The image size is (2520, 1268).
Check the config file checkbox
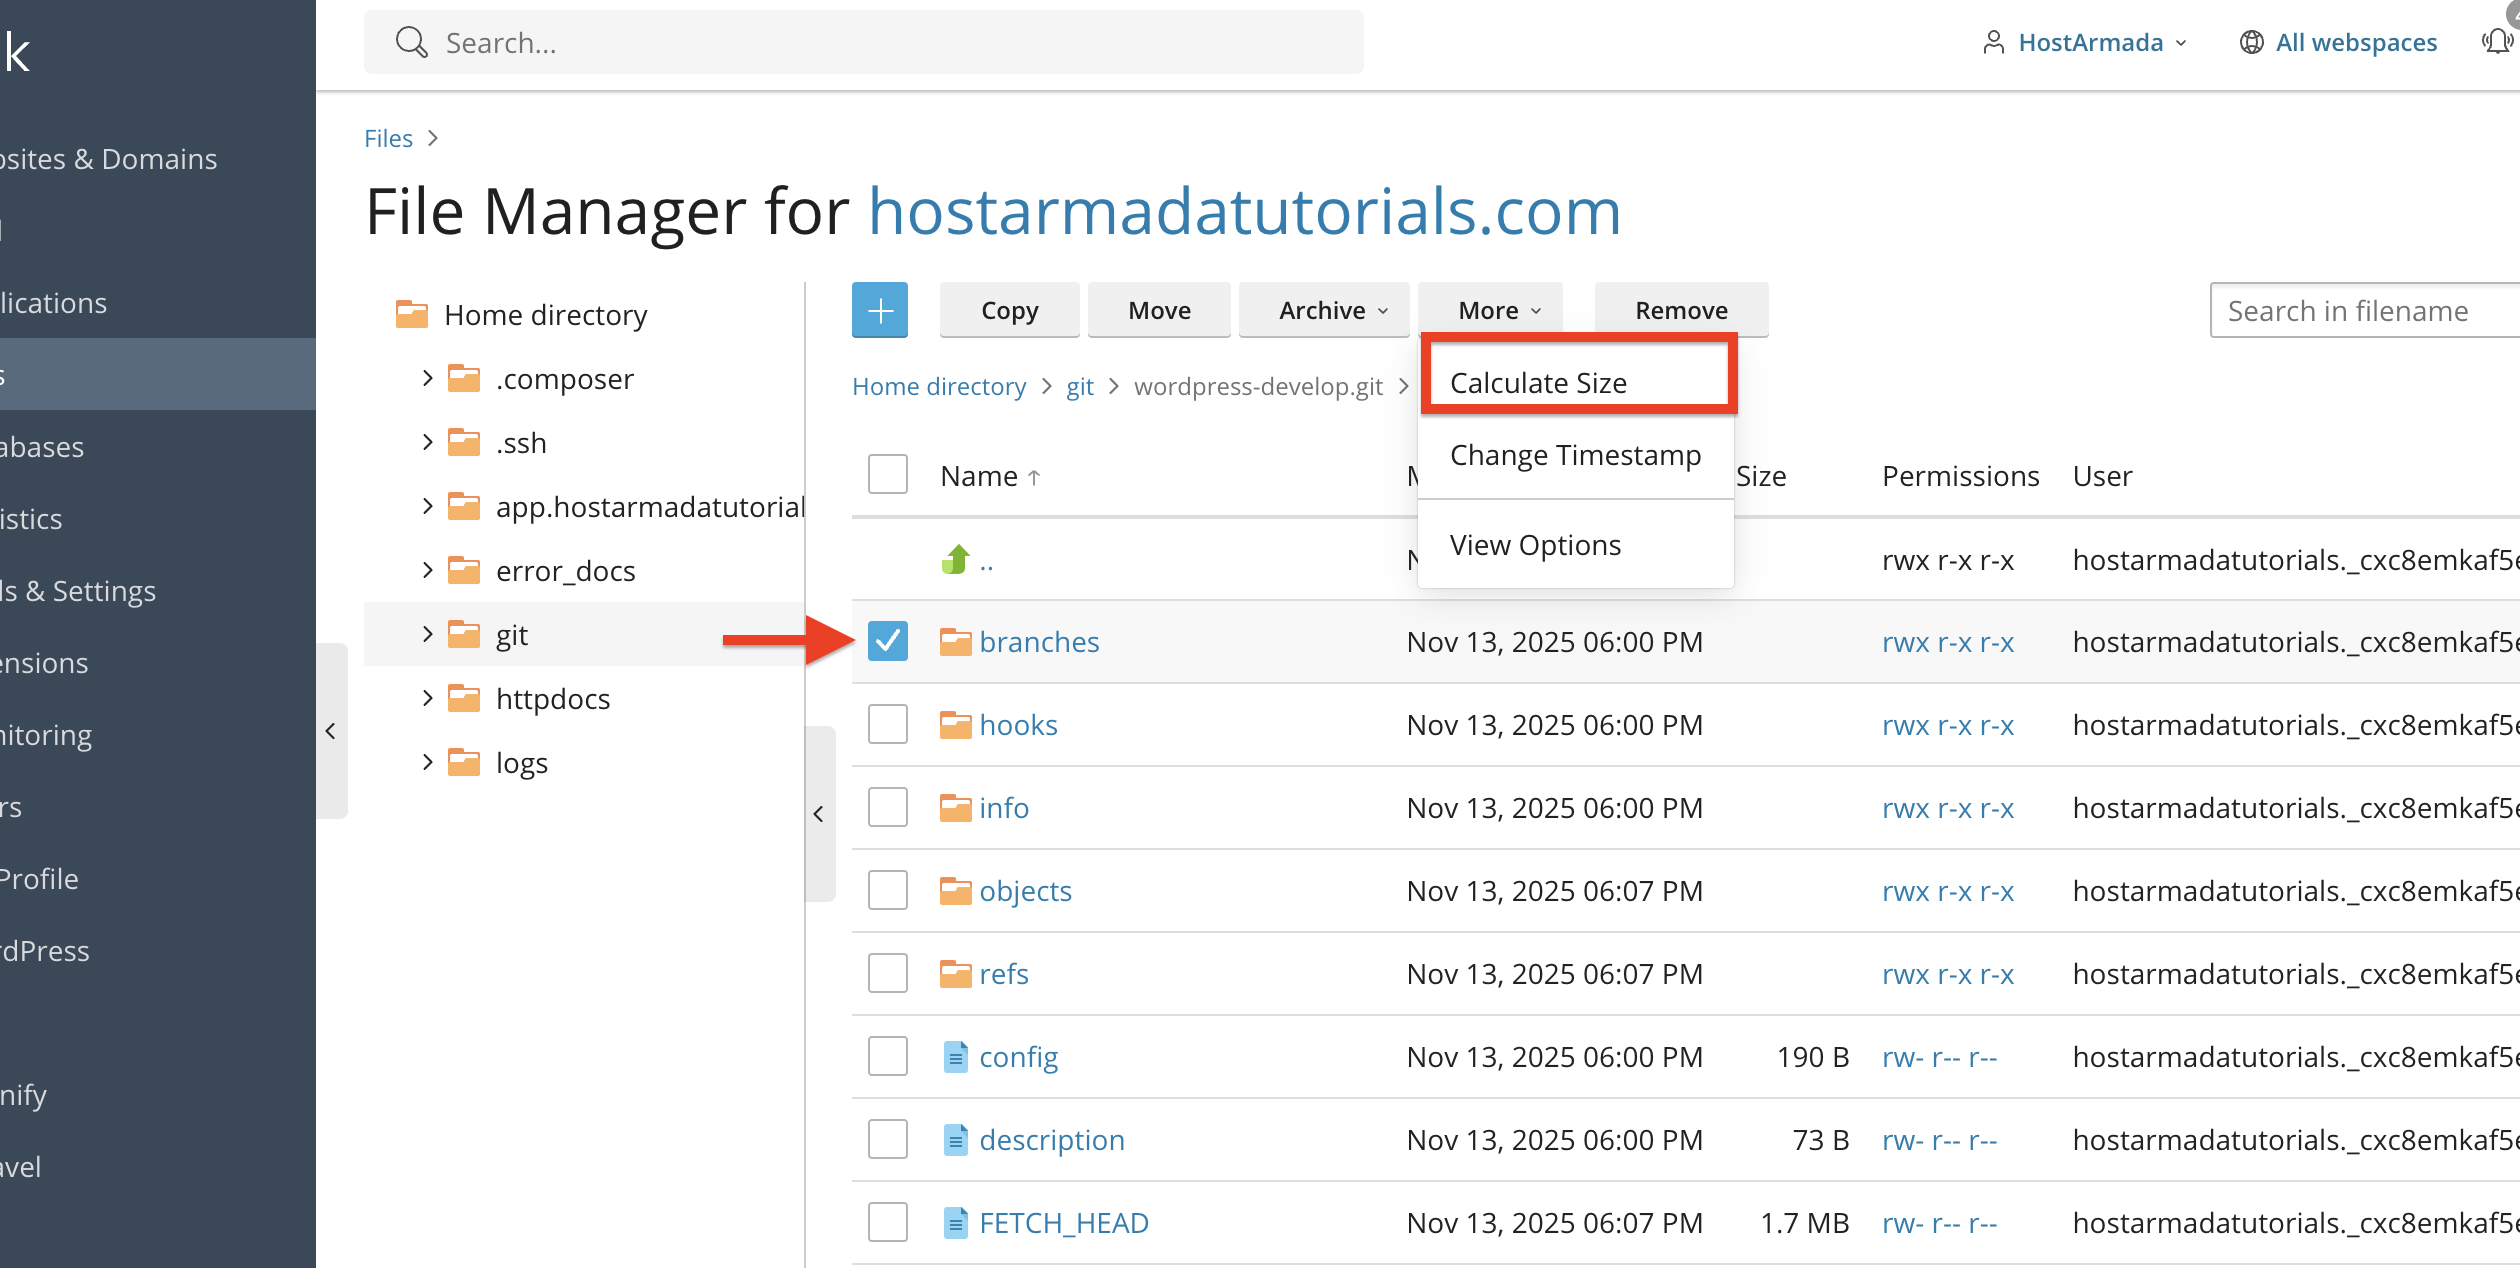tap(888, 1057)
